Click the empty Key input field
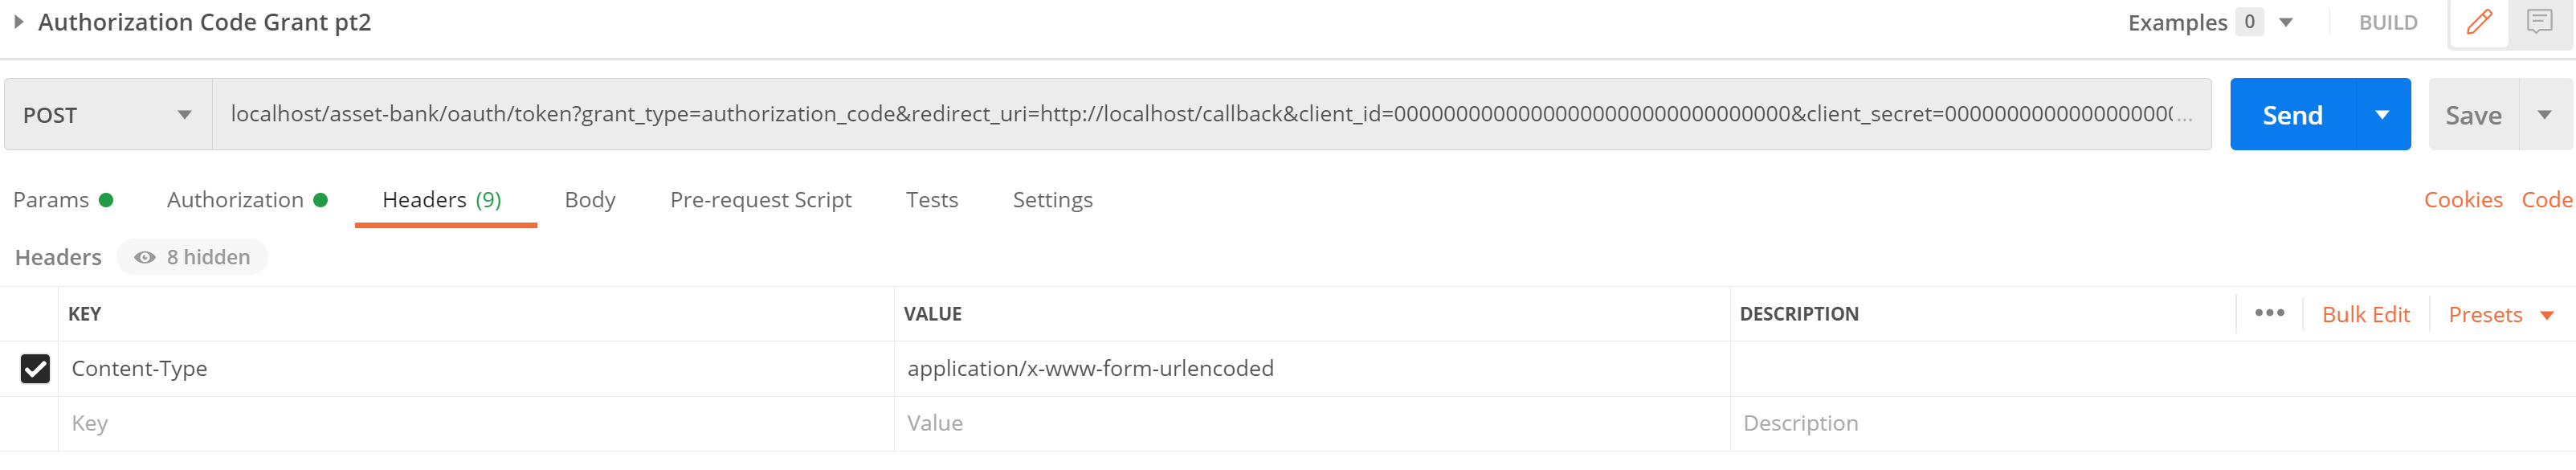The image size is (2576, 470). 476,423
